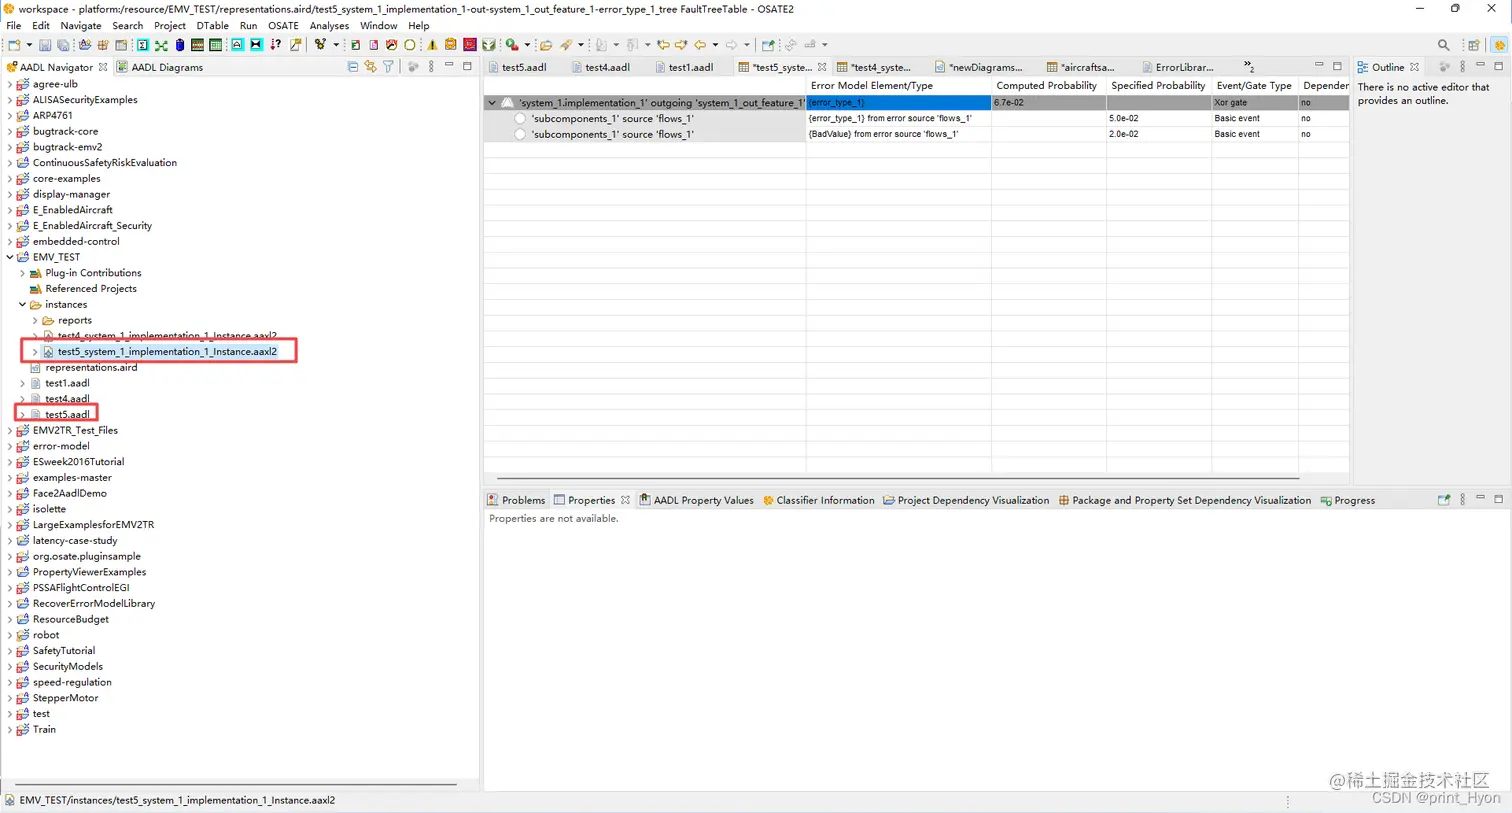1512x813 pixels.
Task: Click the filter funnel icon in AADL Navigator
Action: 388,67
